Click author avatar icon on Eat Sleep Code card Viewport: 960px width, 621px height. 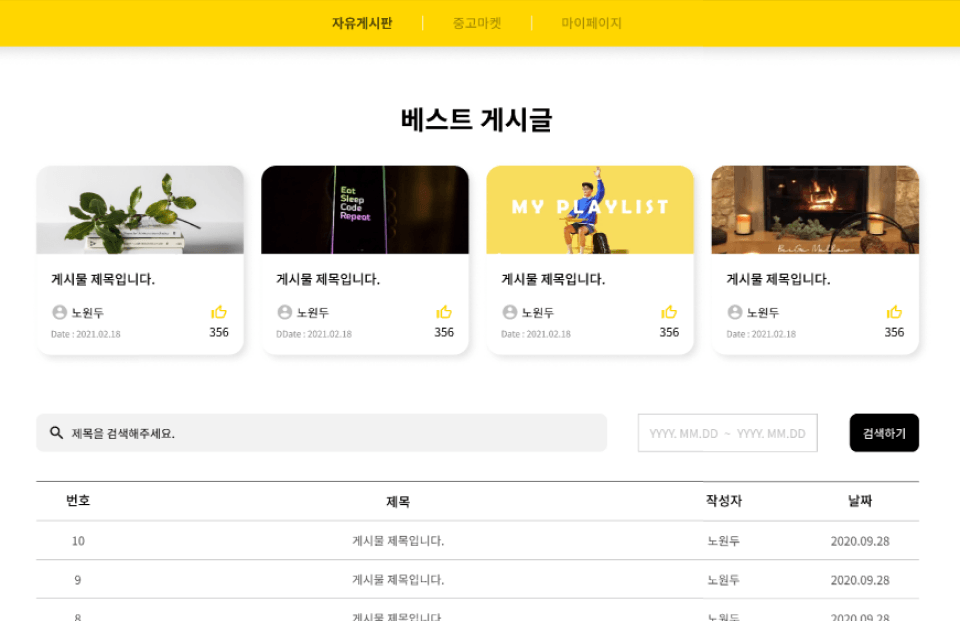click(285, 312)
